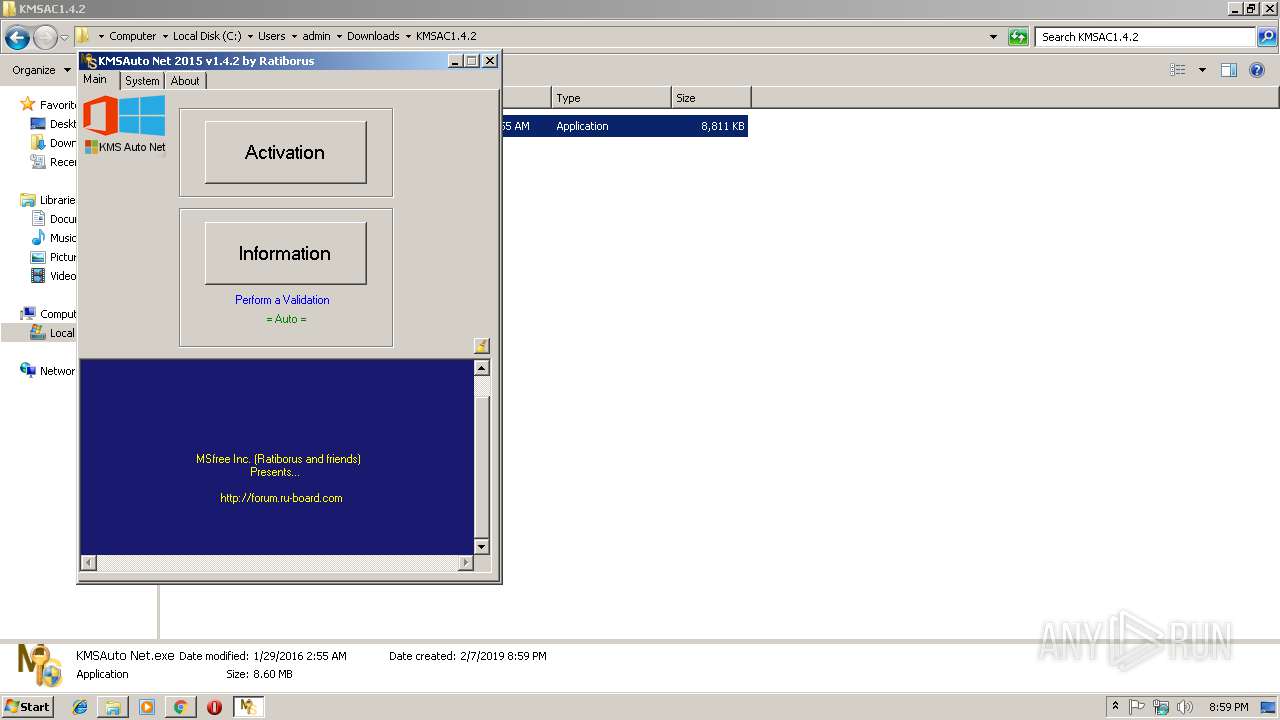
Task: Click the KMSAuto file icon in the details pane
Action: pos(40,665)
